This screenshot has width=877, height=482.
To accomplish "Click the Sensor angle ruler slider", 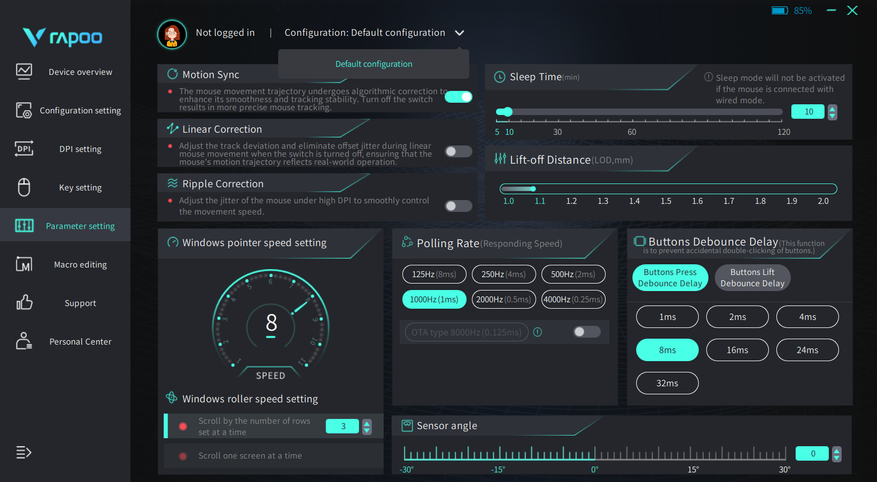I will [593, 453].
